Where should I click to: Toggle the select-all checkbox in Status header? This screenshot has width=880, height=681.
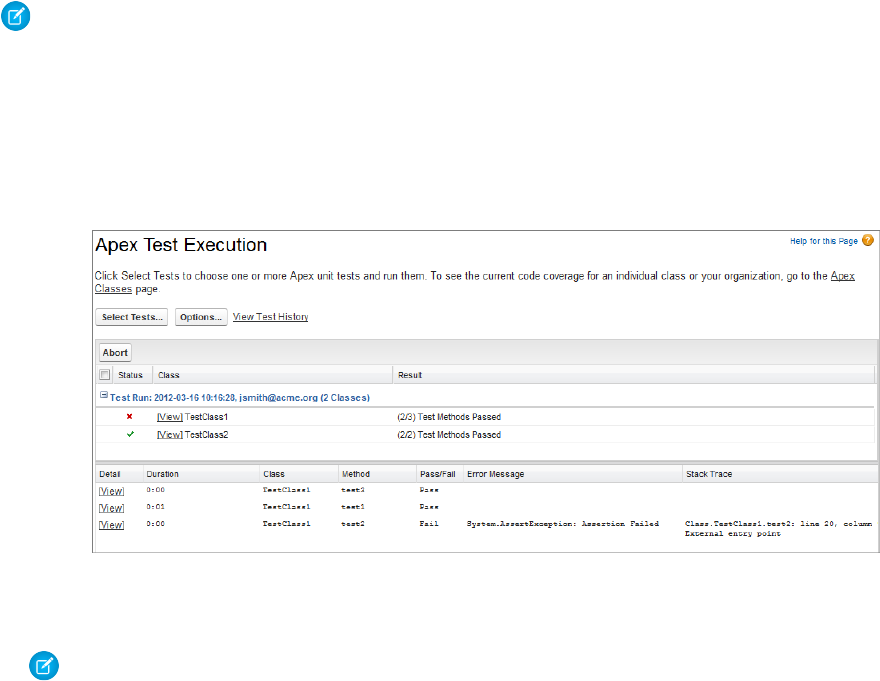(x=105, y=375)
